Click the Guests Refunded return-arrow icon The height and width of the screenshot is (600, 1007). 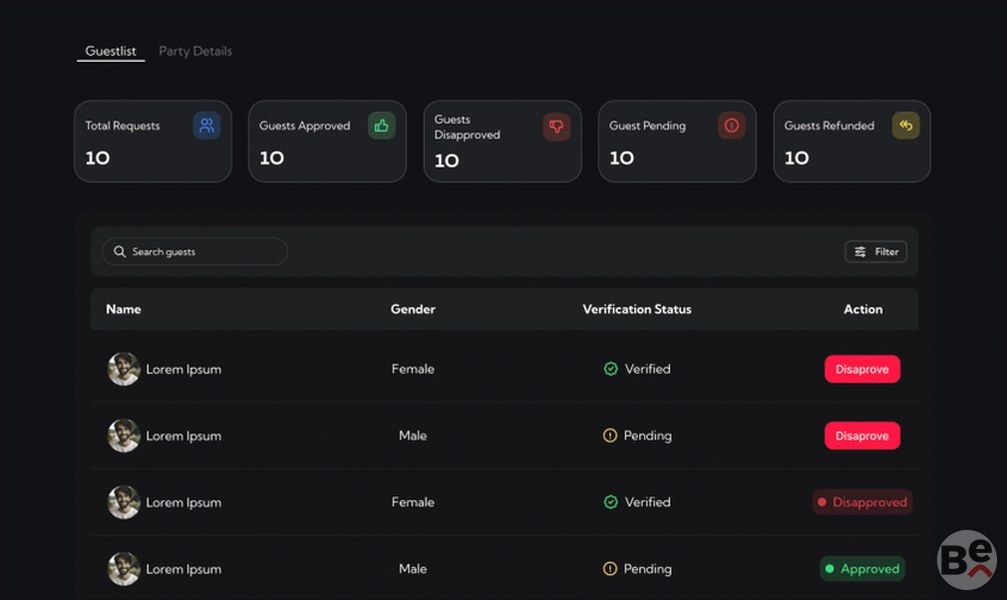click(x=905, y=126)
